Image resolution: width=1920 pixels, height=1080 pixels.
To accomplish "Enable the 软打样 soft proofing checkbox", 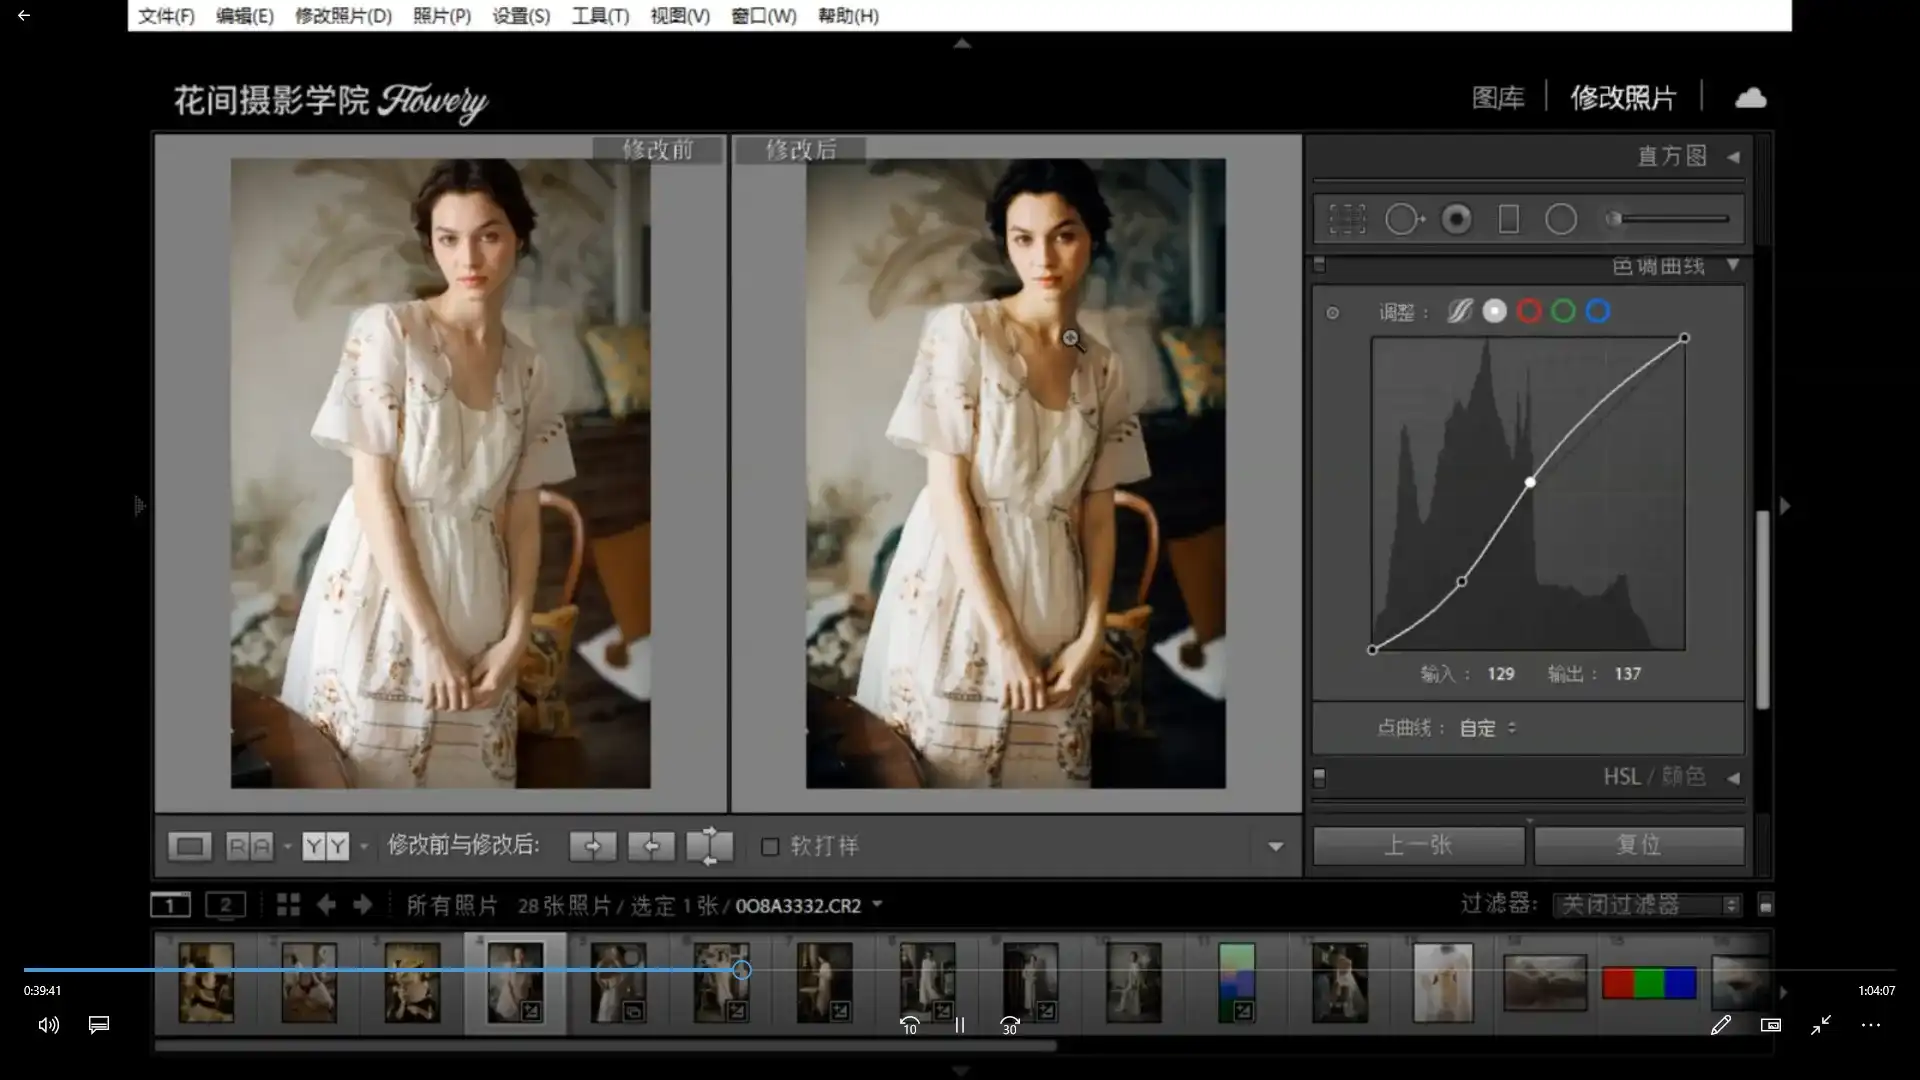I will pyautogui.click(x=770, y=847).
